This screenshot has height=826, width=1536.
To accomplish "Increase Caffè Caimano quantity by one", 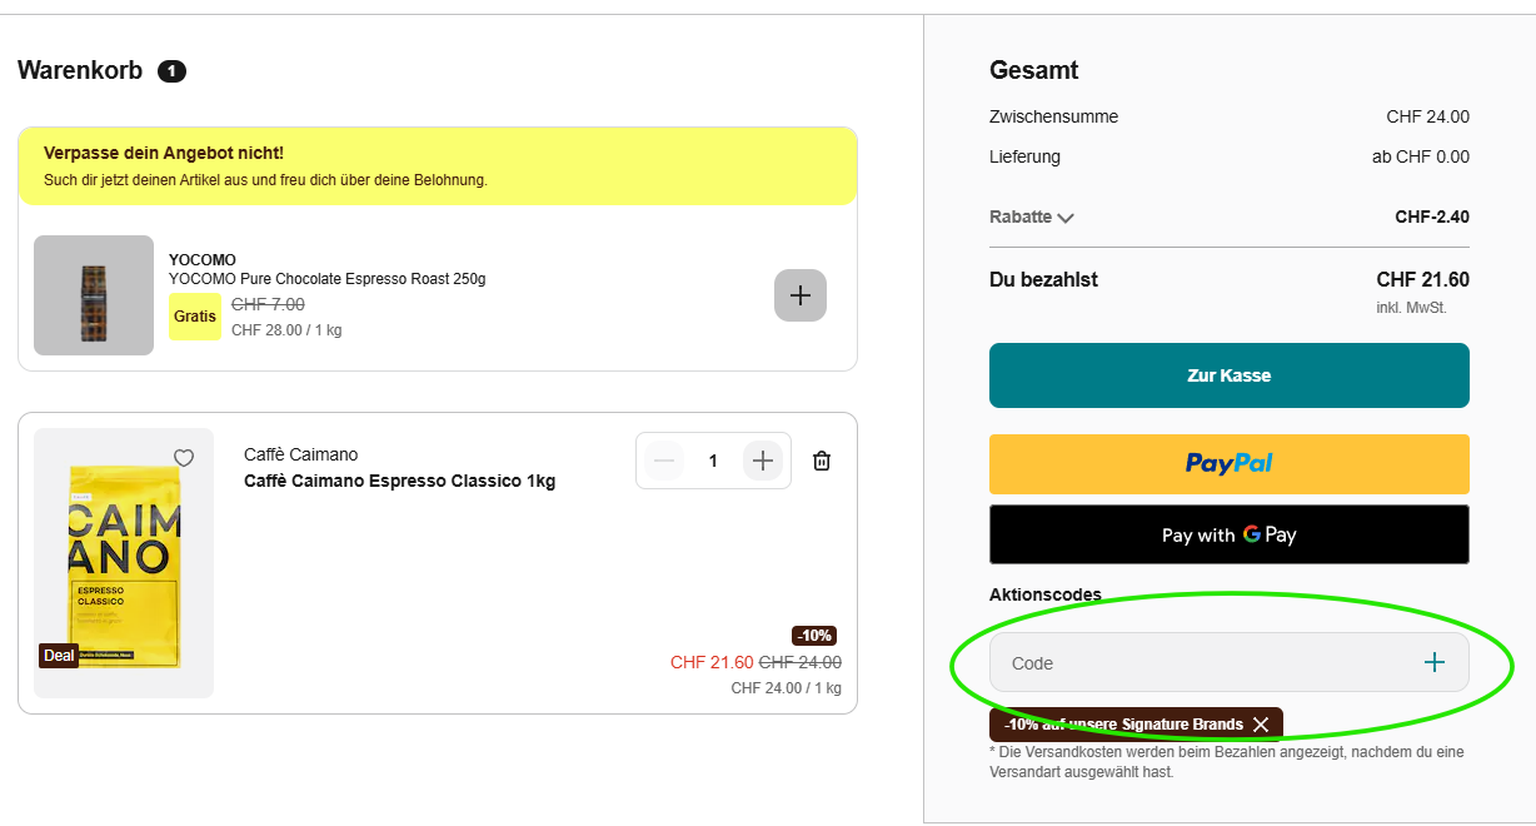I will click(763, 461).
